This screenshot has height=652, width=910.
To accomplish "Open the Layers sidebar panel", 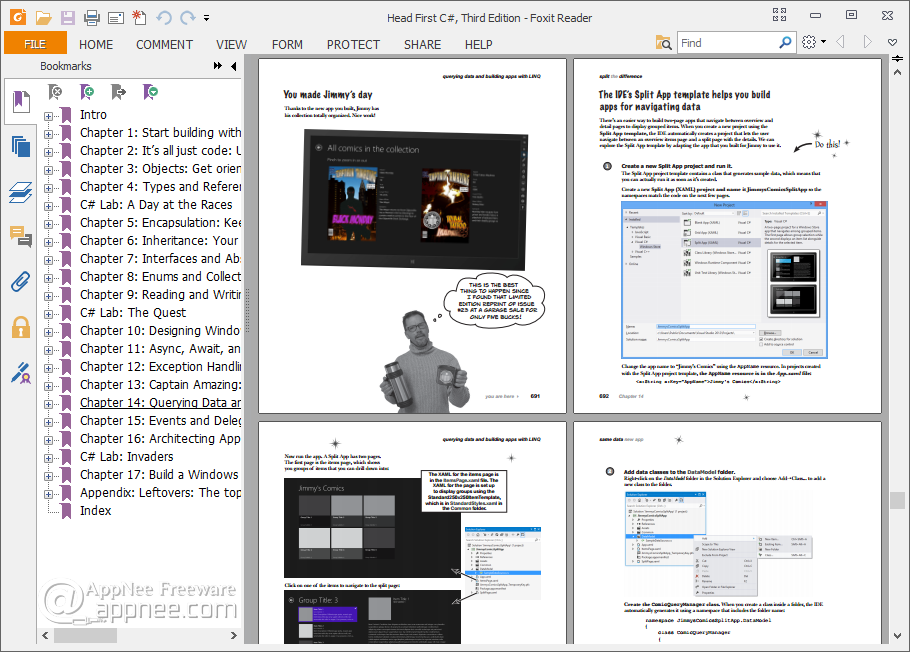I will pyautogui.click(x=21, y=192).
